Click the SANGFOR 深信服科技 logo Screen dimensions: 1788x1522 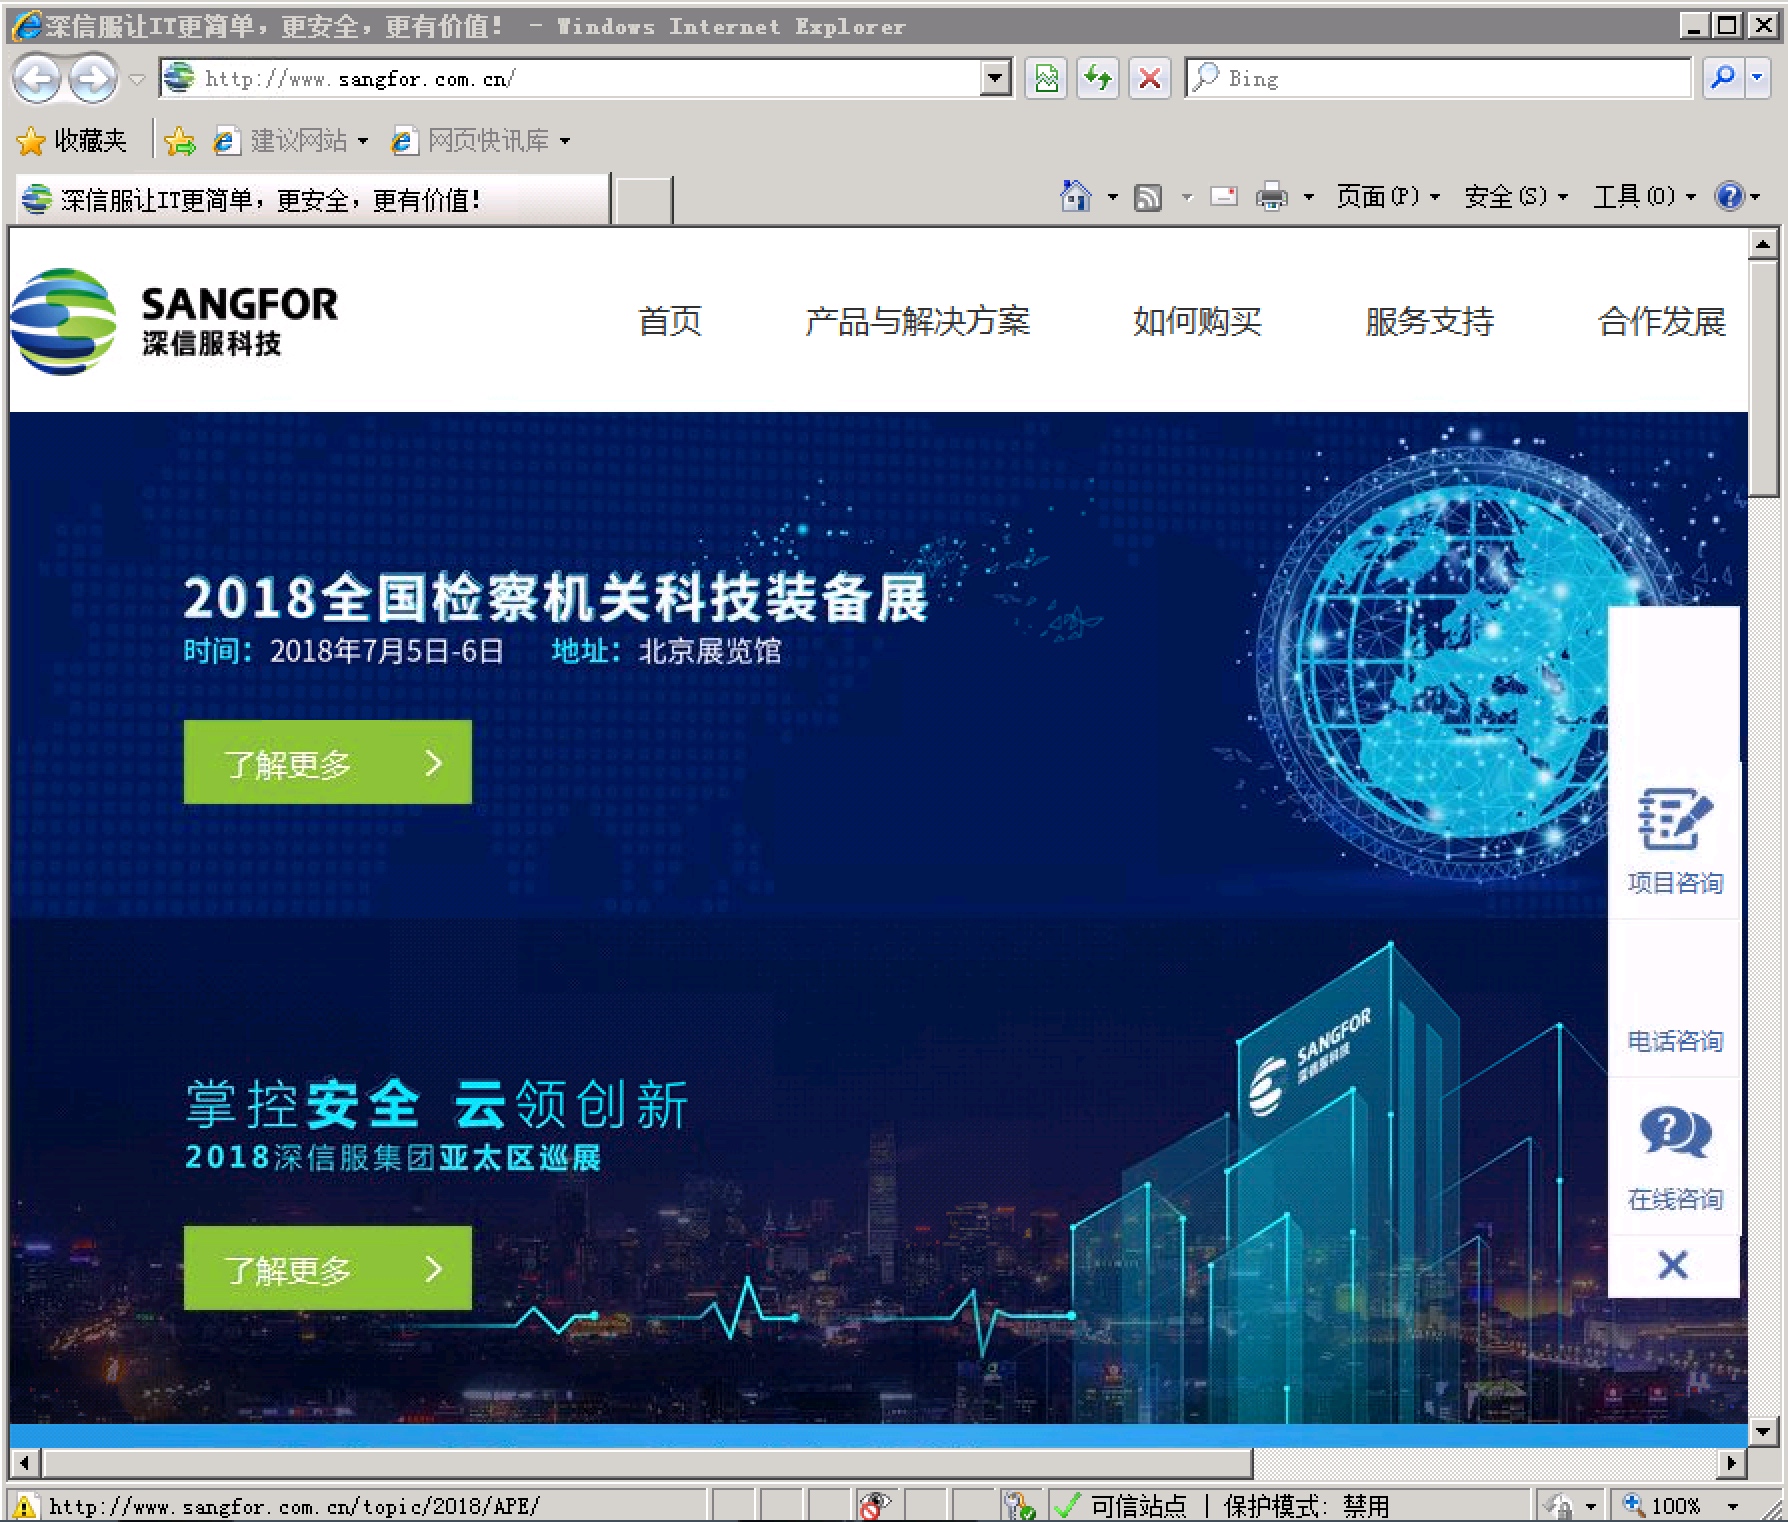174,321
